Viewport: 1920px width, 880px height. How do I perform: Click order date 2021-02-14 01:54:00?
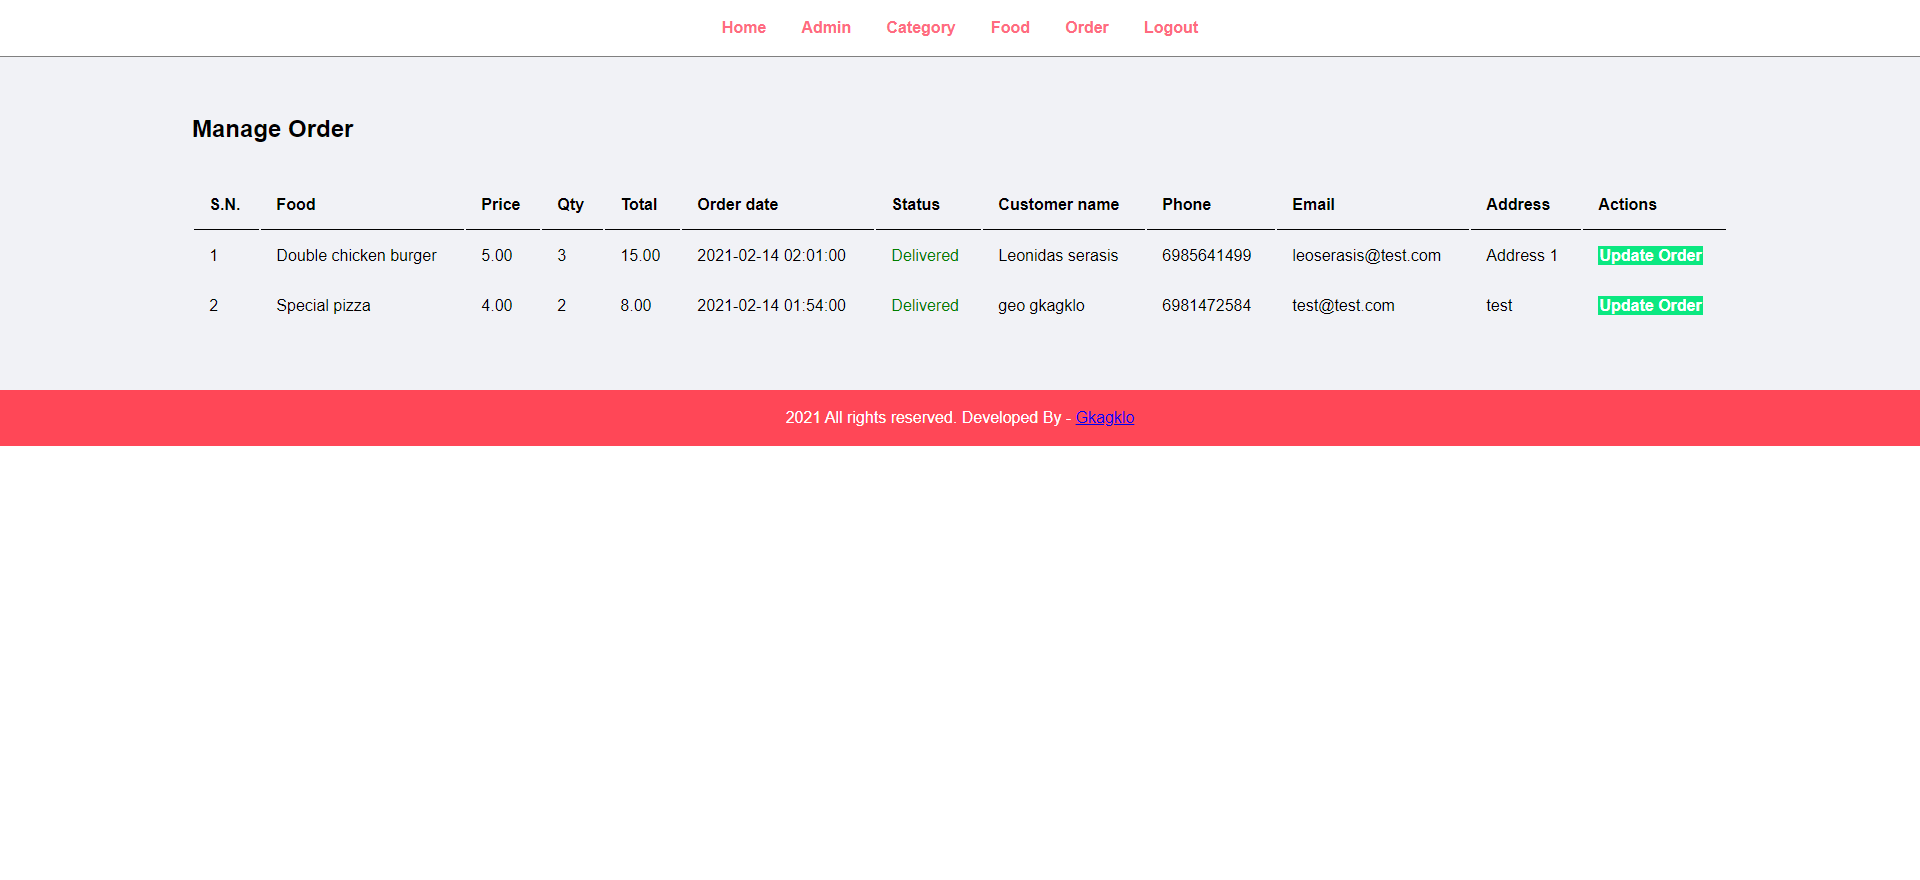pyautogui.click(x=771, y=306)
